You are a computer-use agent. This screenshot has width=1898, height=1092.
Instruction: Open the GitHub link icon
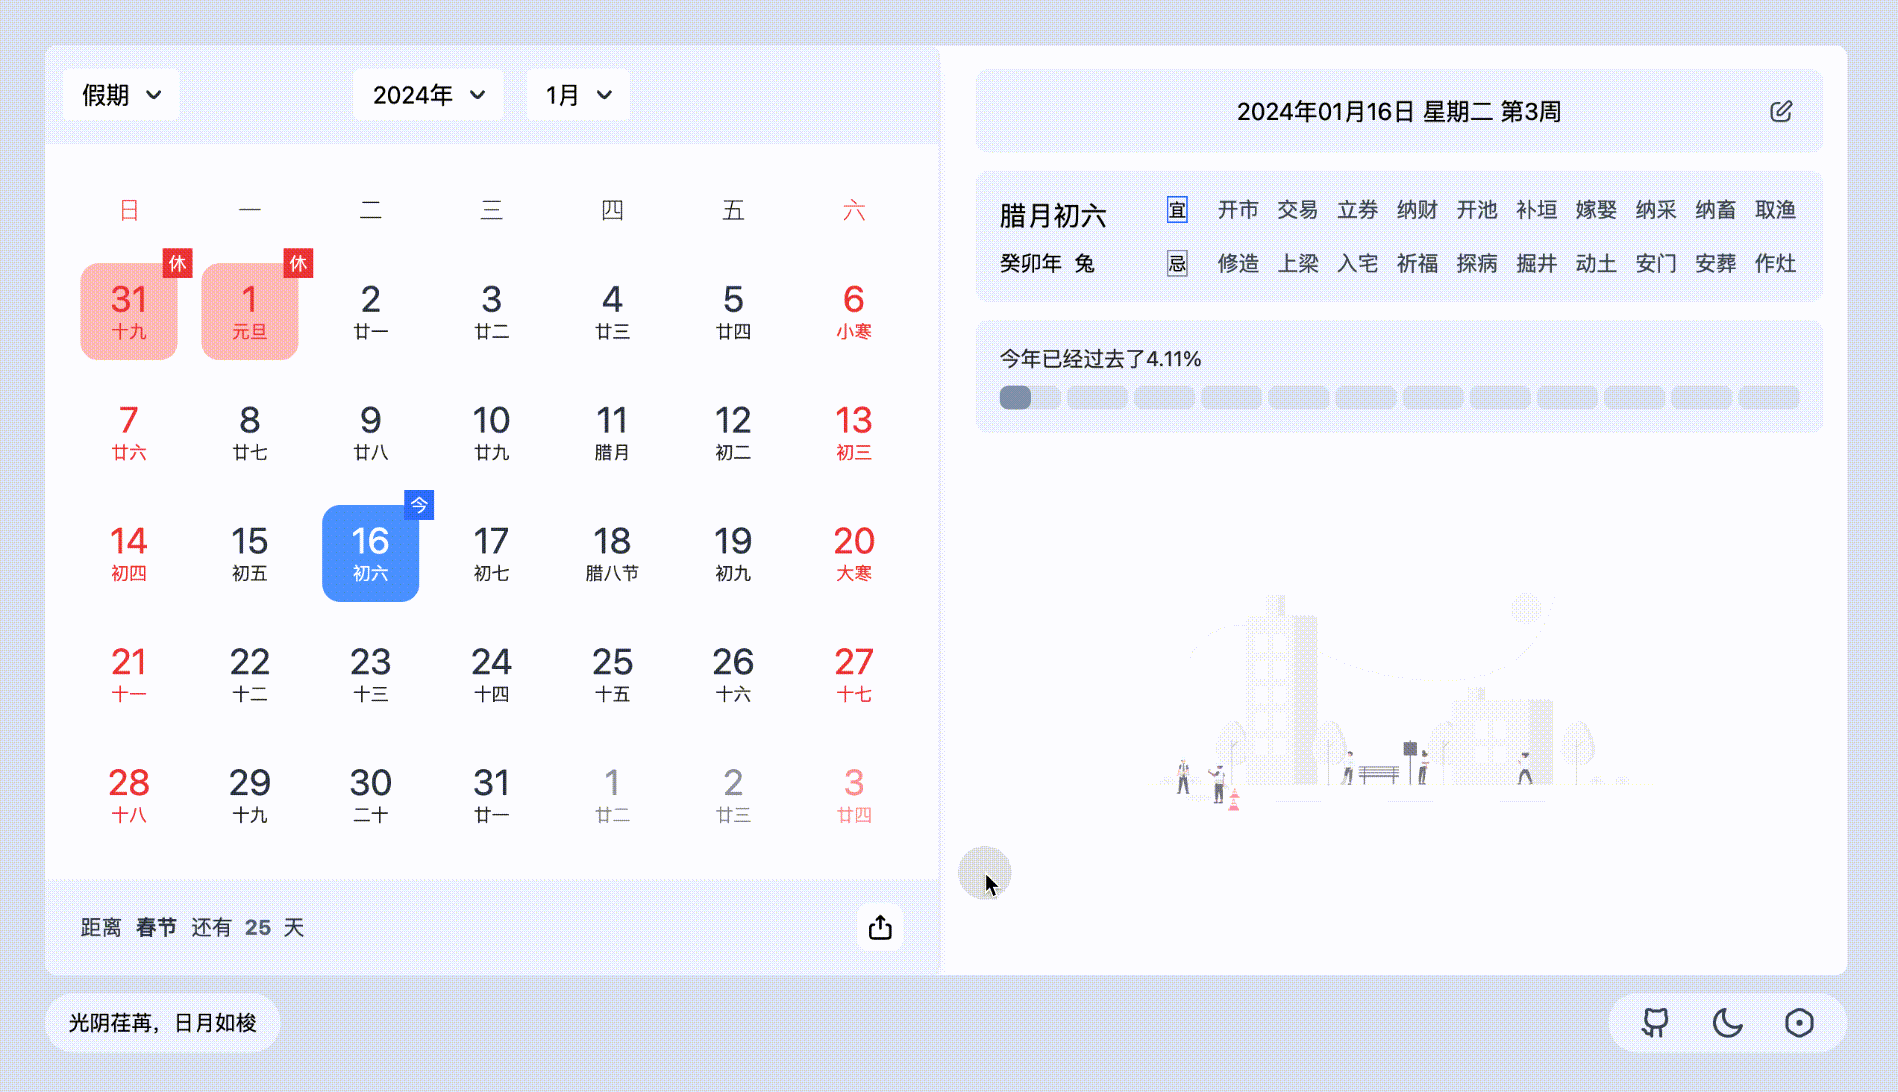[x=1655, y=1023]
